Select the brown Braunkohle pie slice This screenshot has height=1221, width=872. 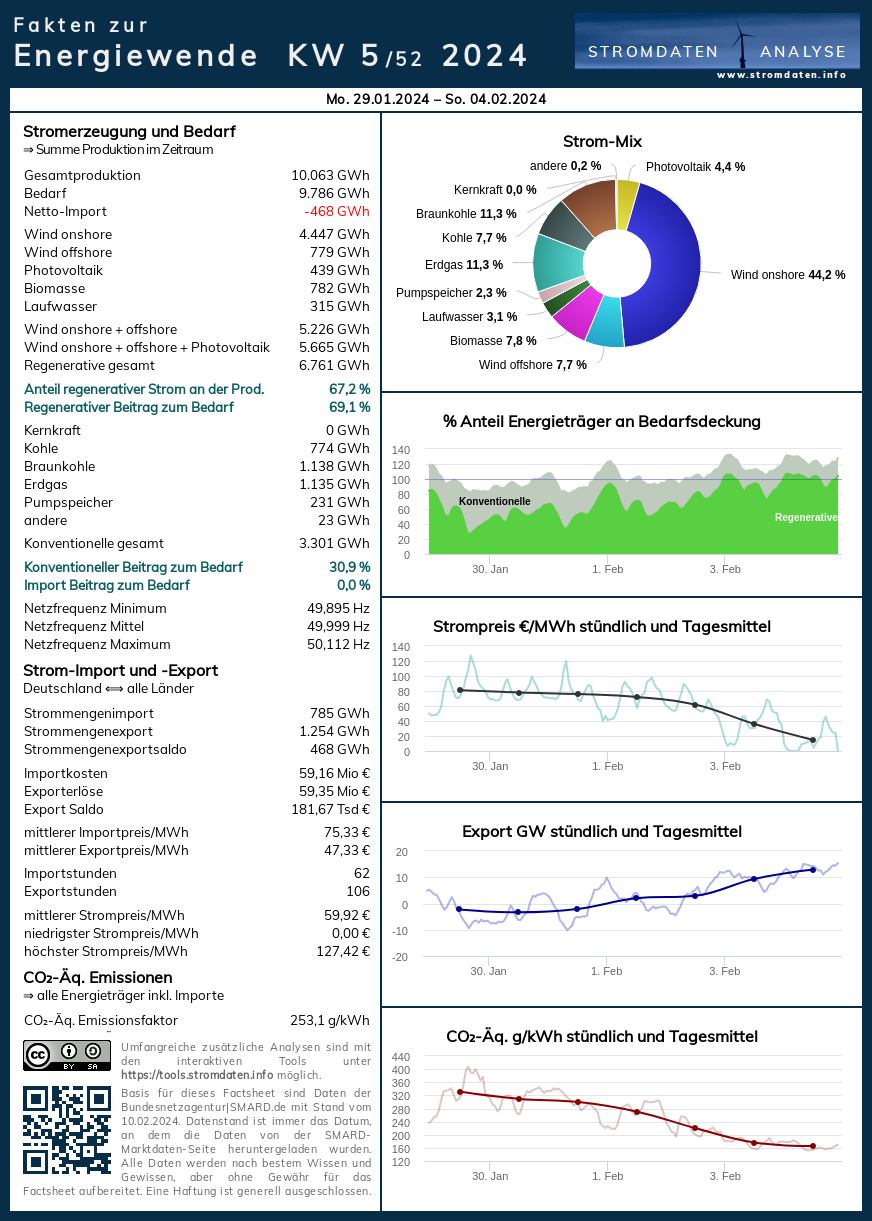coord(590,207)
